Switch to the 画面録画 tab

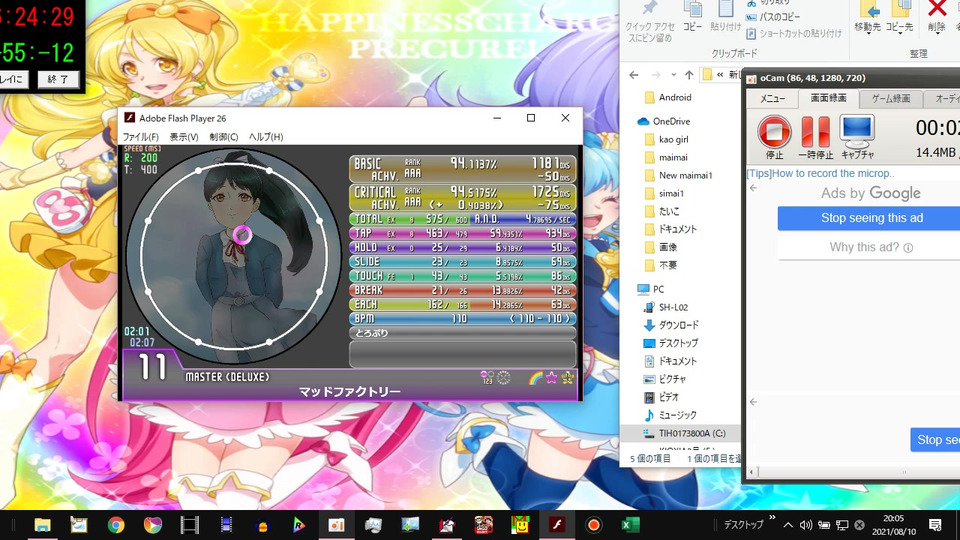point(828,98)
